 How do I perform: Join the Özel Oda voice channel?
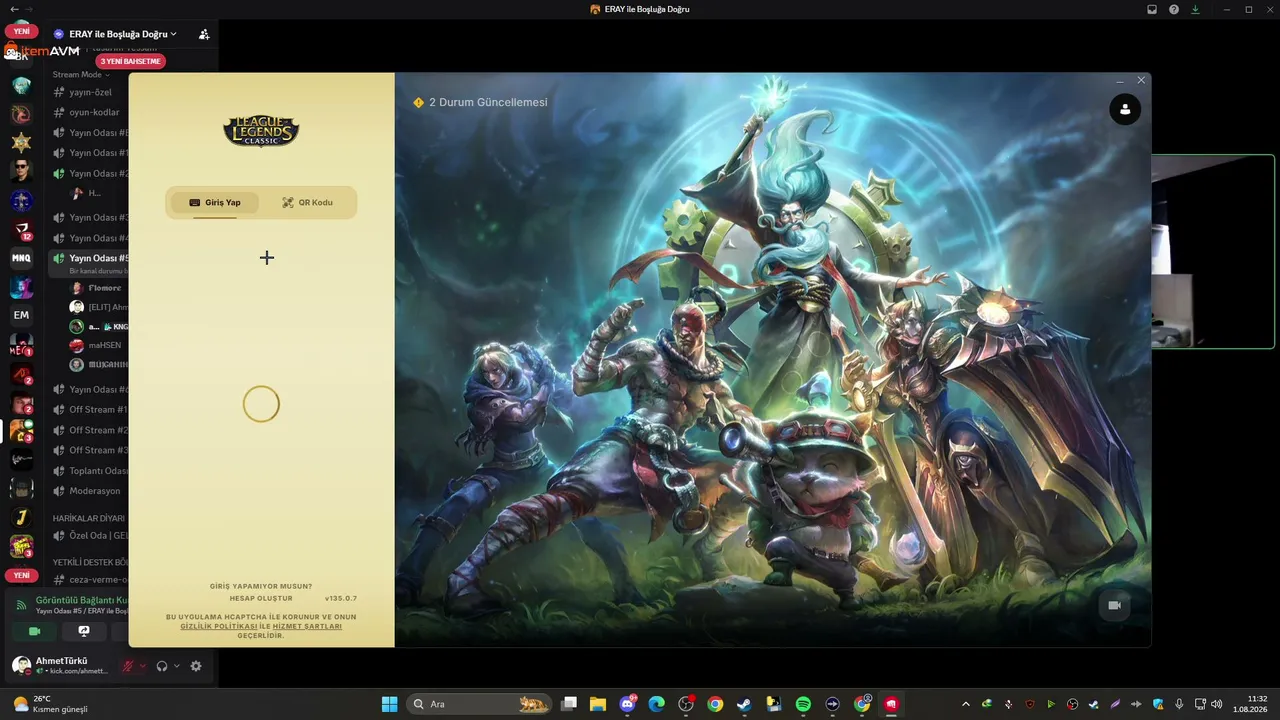(90, 535)
